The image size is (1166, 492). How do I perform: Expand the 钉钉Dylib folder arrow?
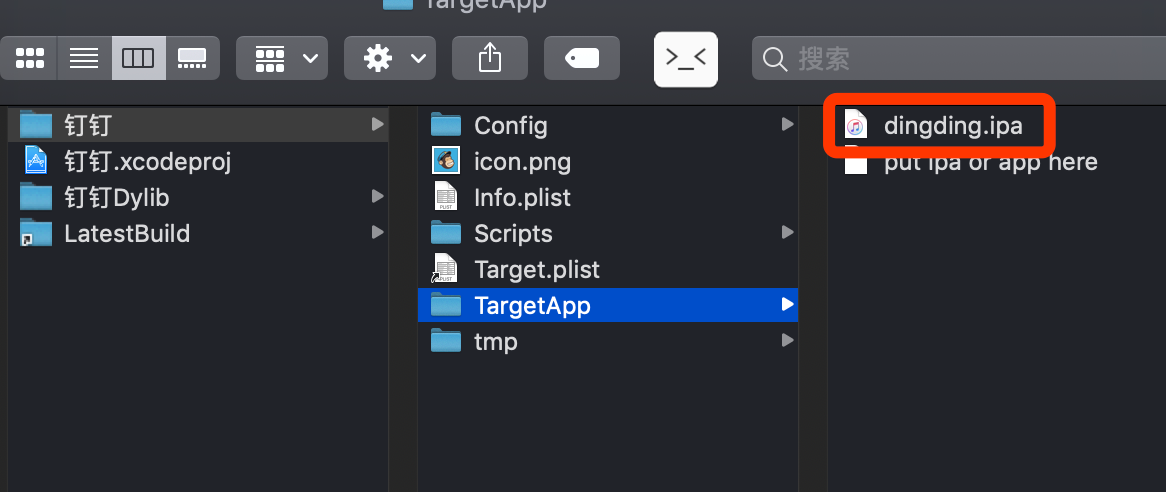click(x=378, y=197)
